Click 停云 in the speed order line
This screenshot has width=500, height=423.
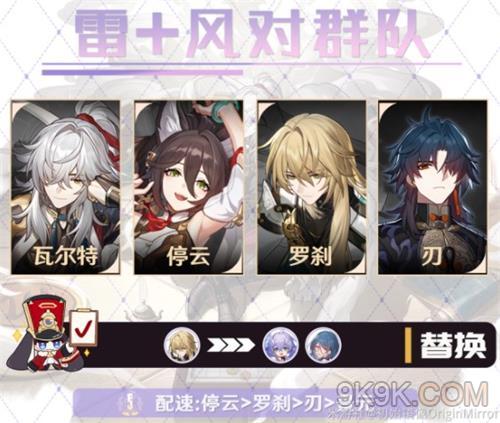220,404
